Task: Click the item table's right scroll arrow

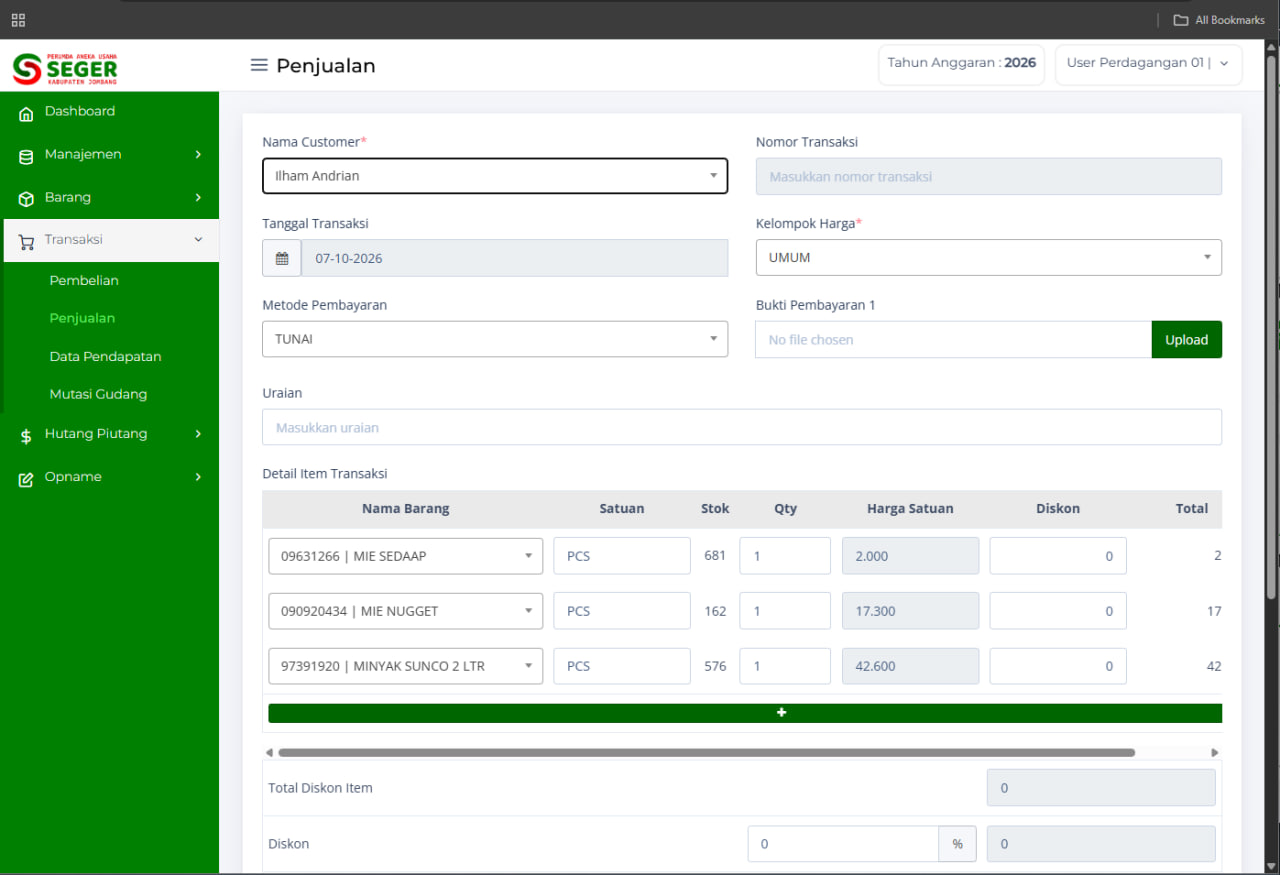Action: click(1215, 752)
